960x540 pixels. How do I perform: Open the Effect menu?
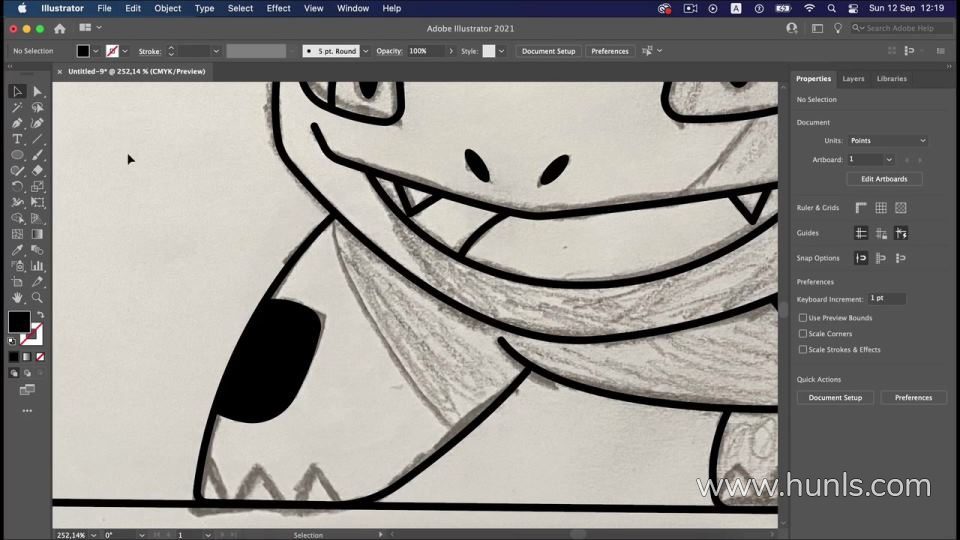click(x=278, y=9)
